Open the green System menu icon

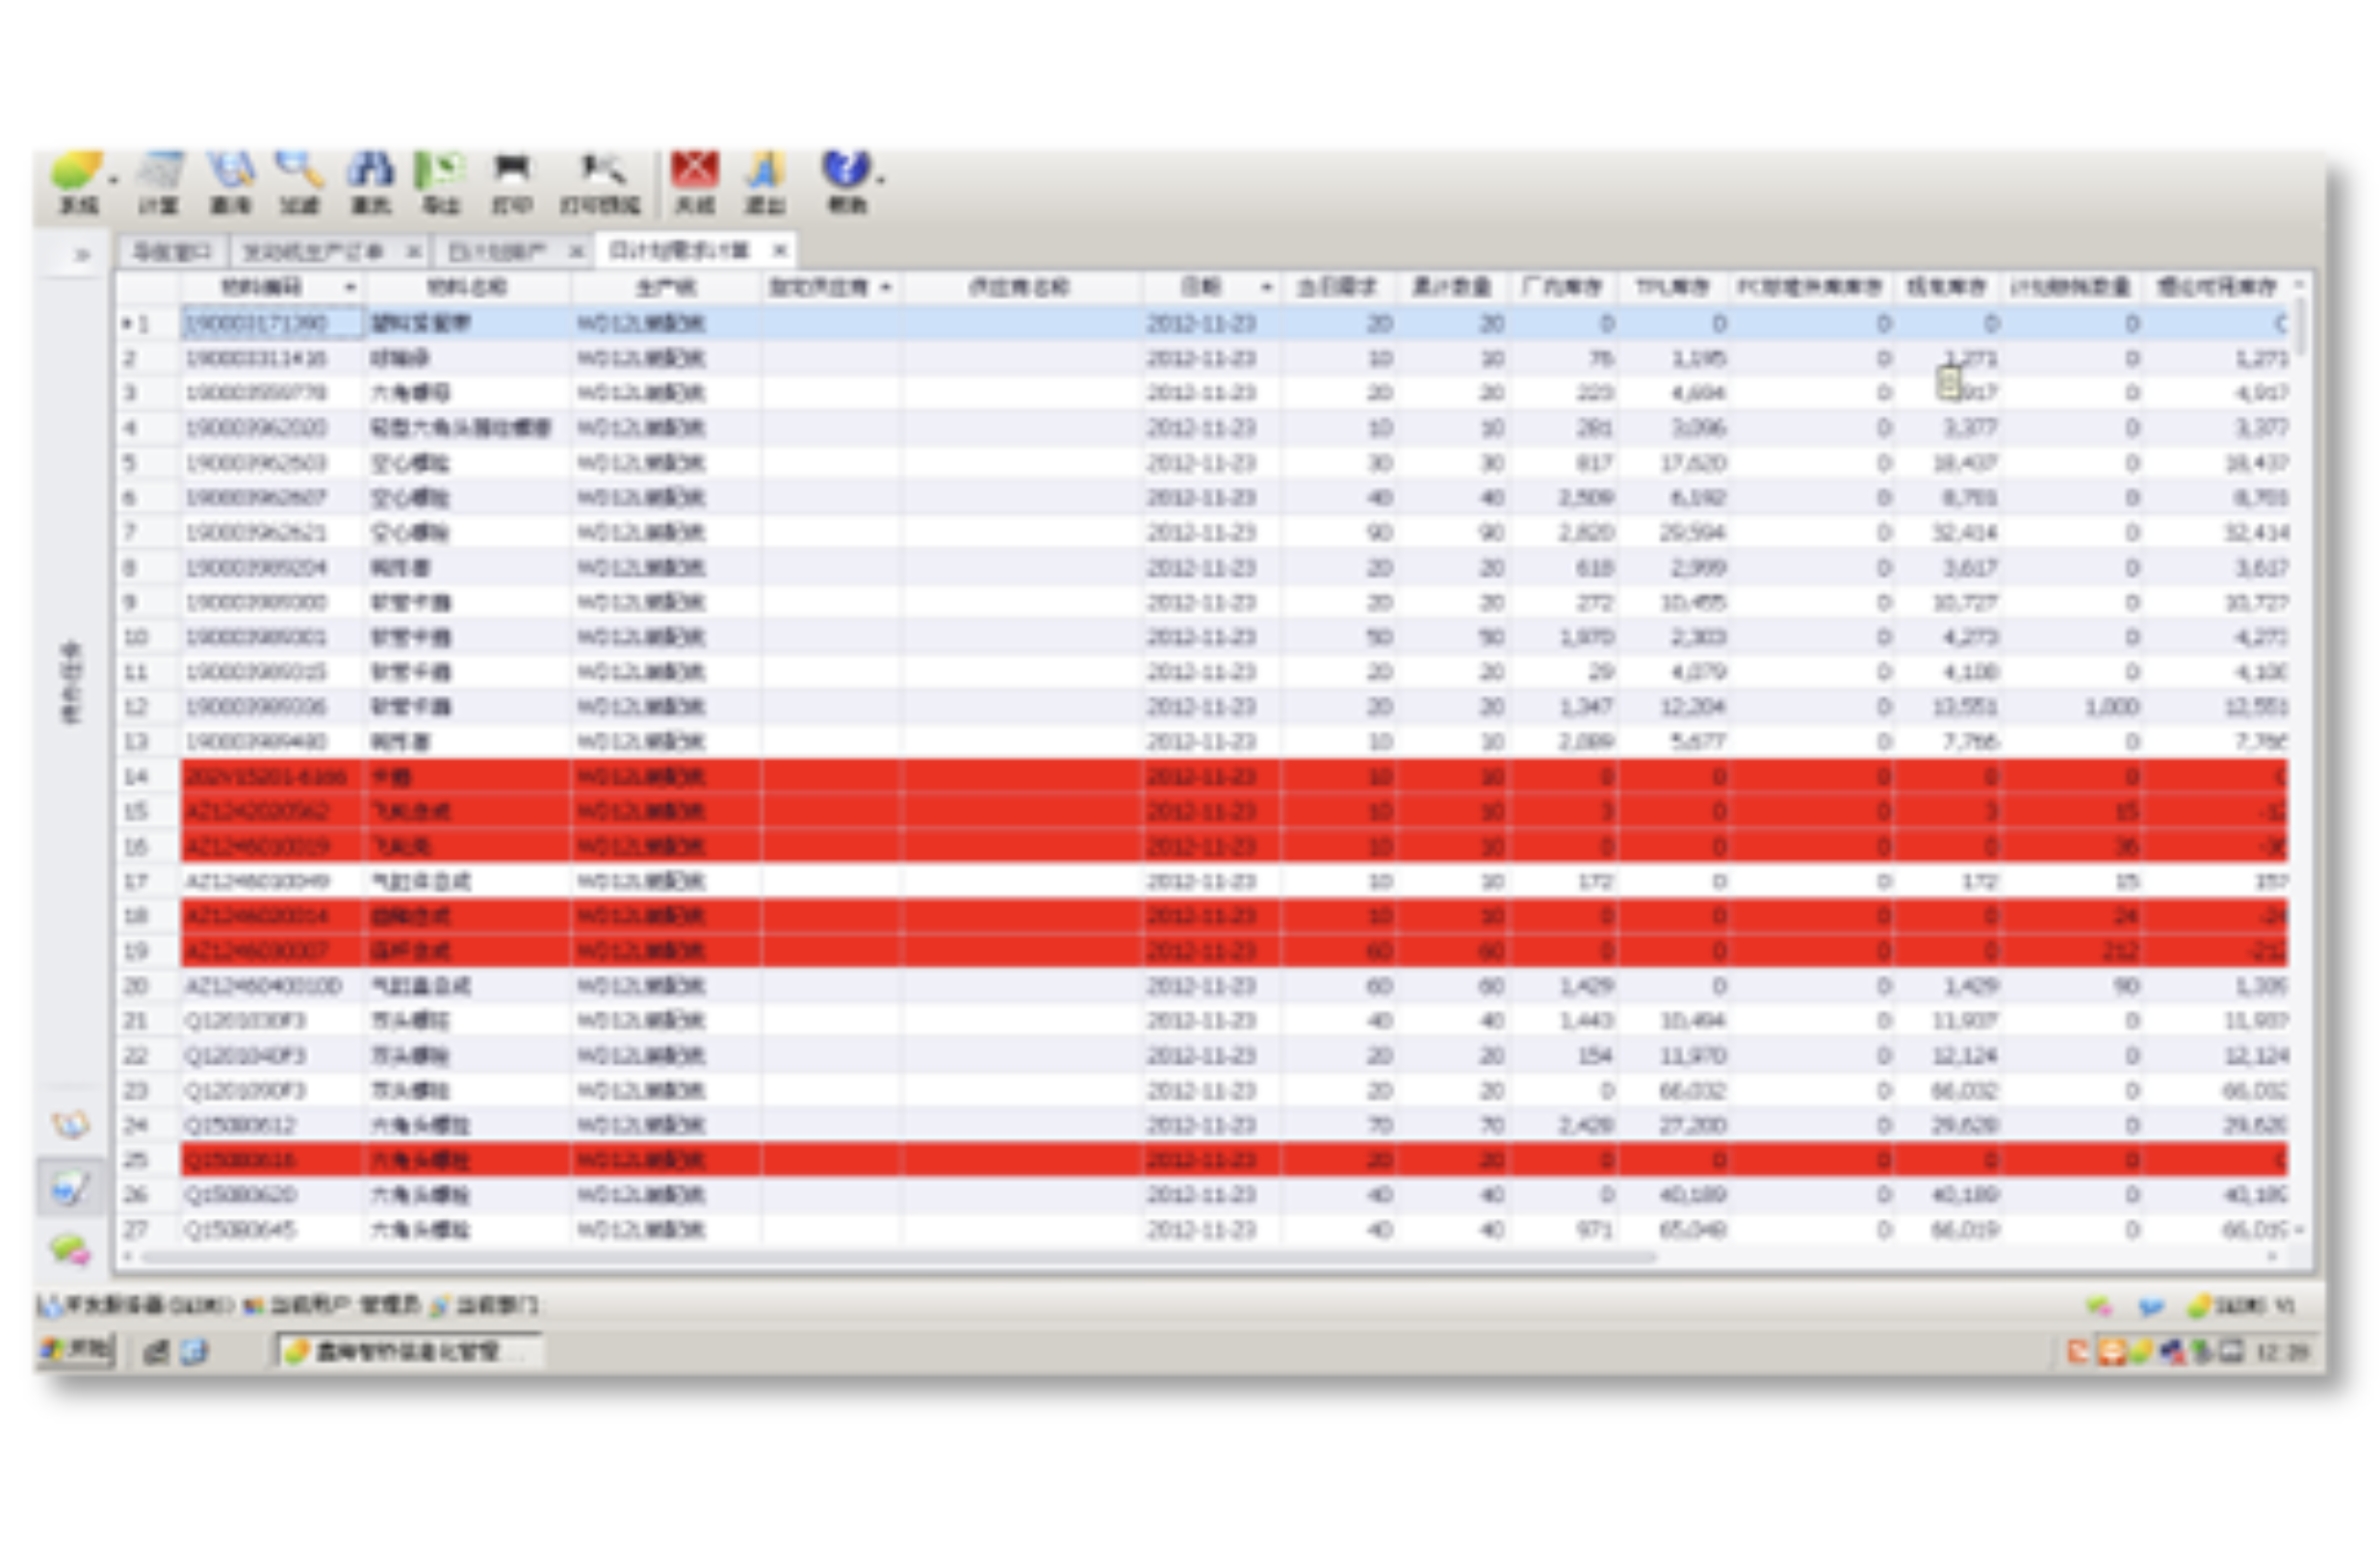click(76, 170)
